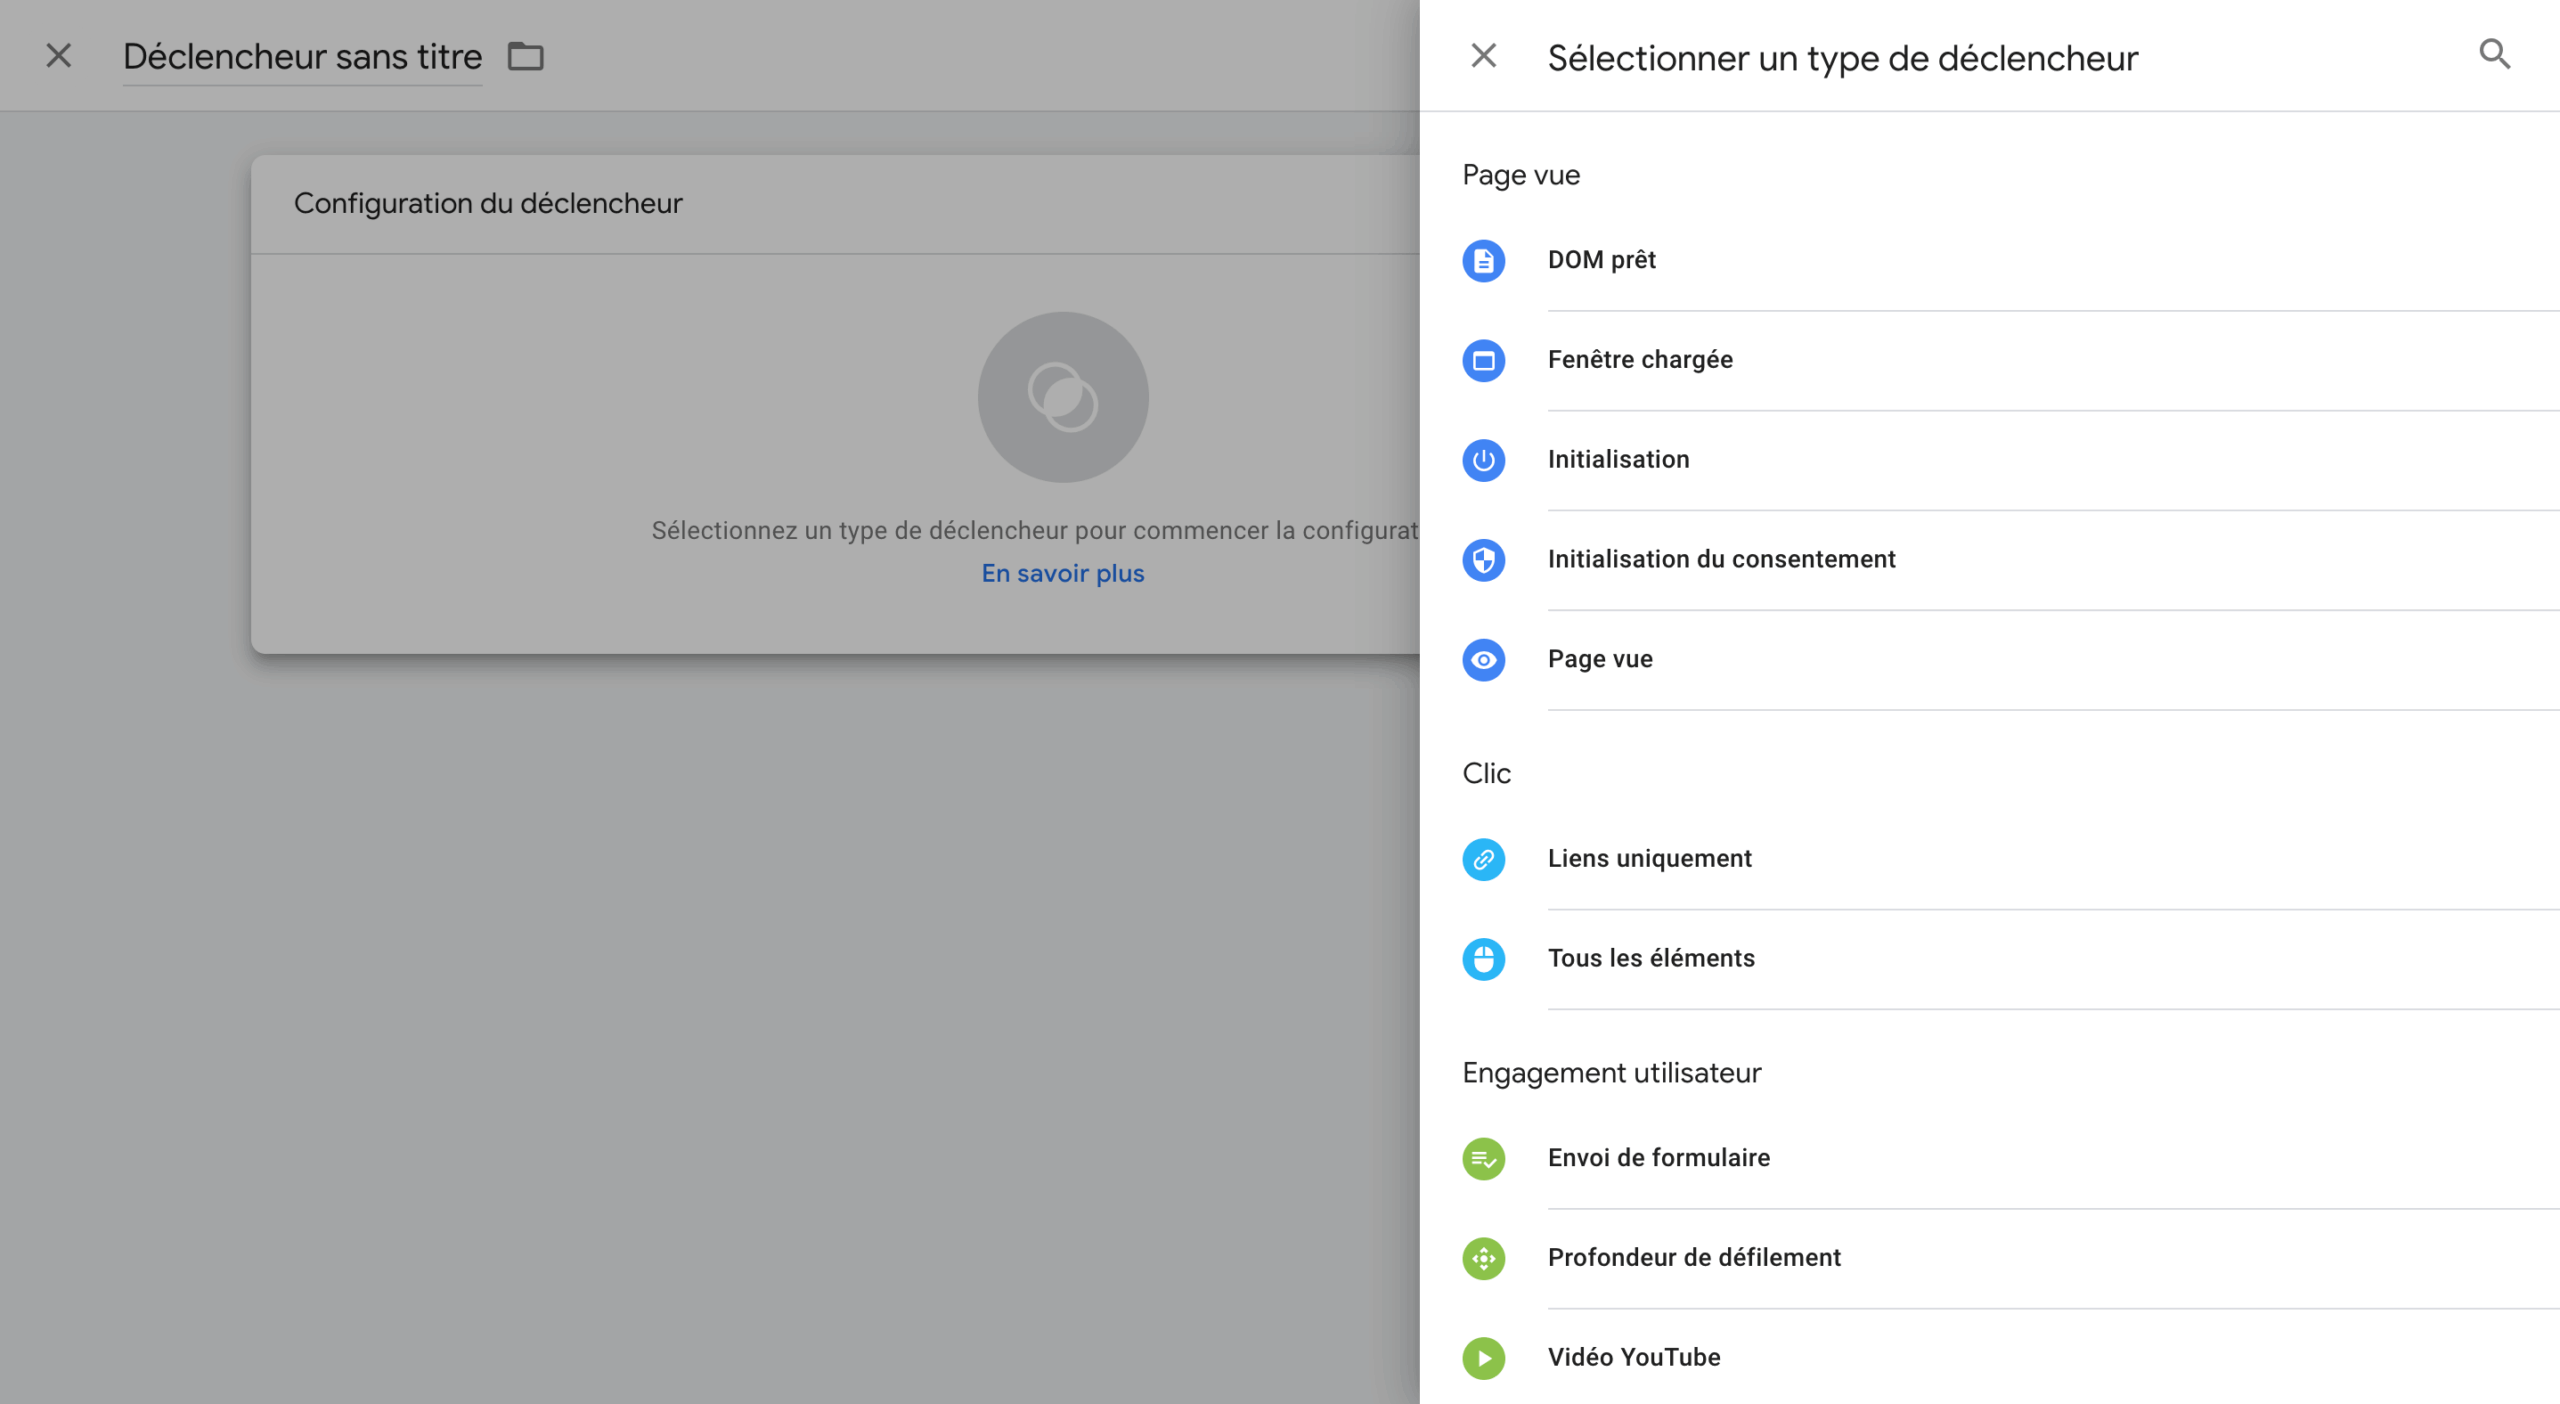The image size is (2560, 1404).
Task: Open search in trigger type panel
Action: coord(2494,54)
